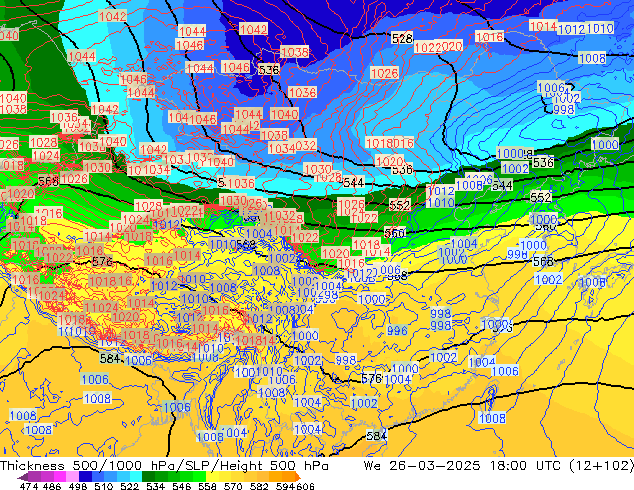This screenshot has width=634, height=490.
Task: Click the legend value '522'
Action: [130, 486]
